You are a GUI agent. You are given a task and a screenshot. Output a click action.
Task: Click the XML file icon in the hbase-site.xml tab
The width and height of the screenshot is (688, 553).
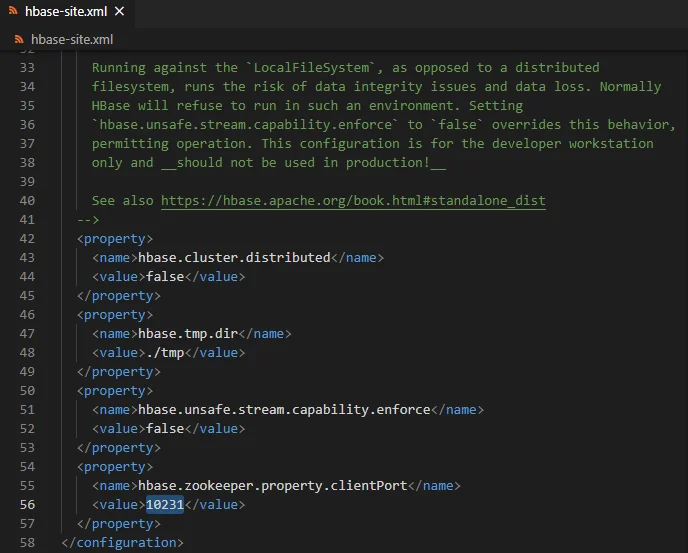[11, 14]
